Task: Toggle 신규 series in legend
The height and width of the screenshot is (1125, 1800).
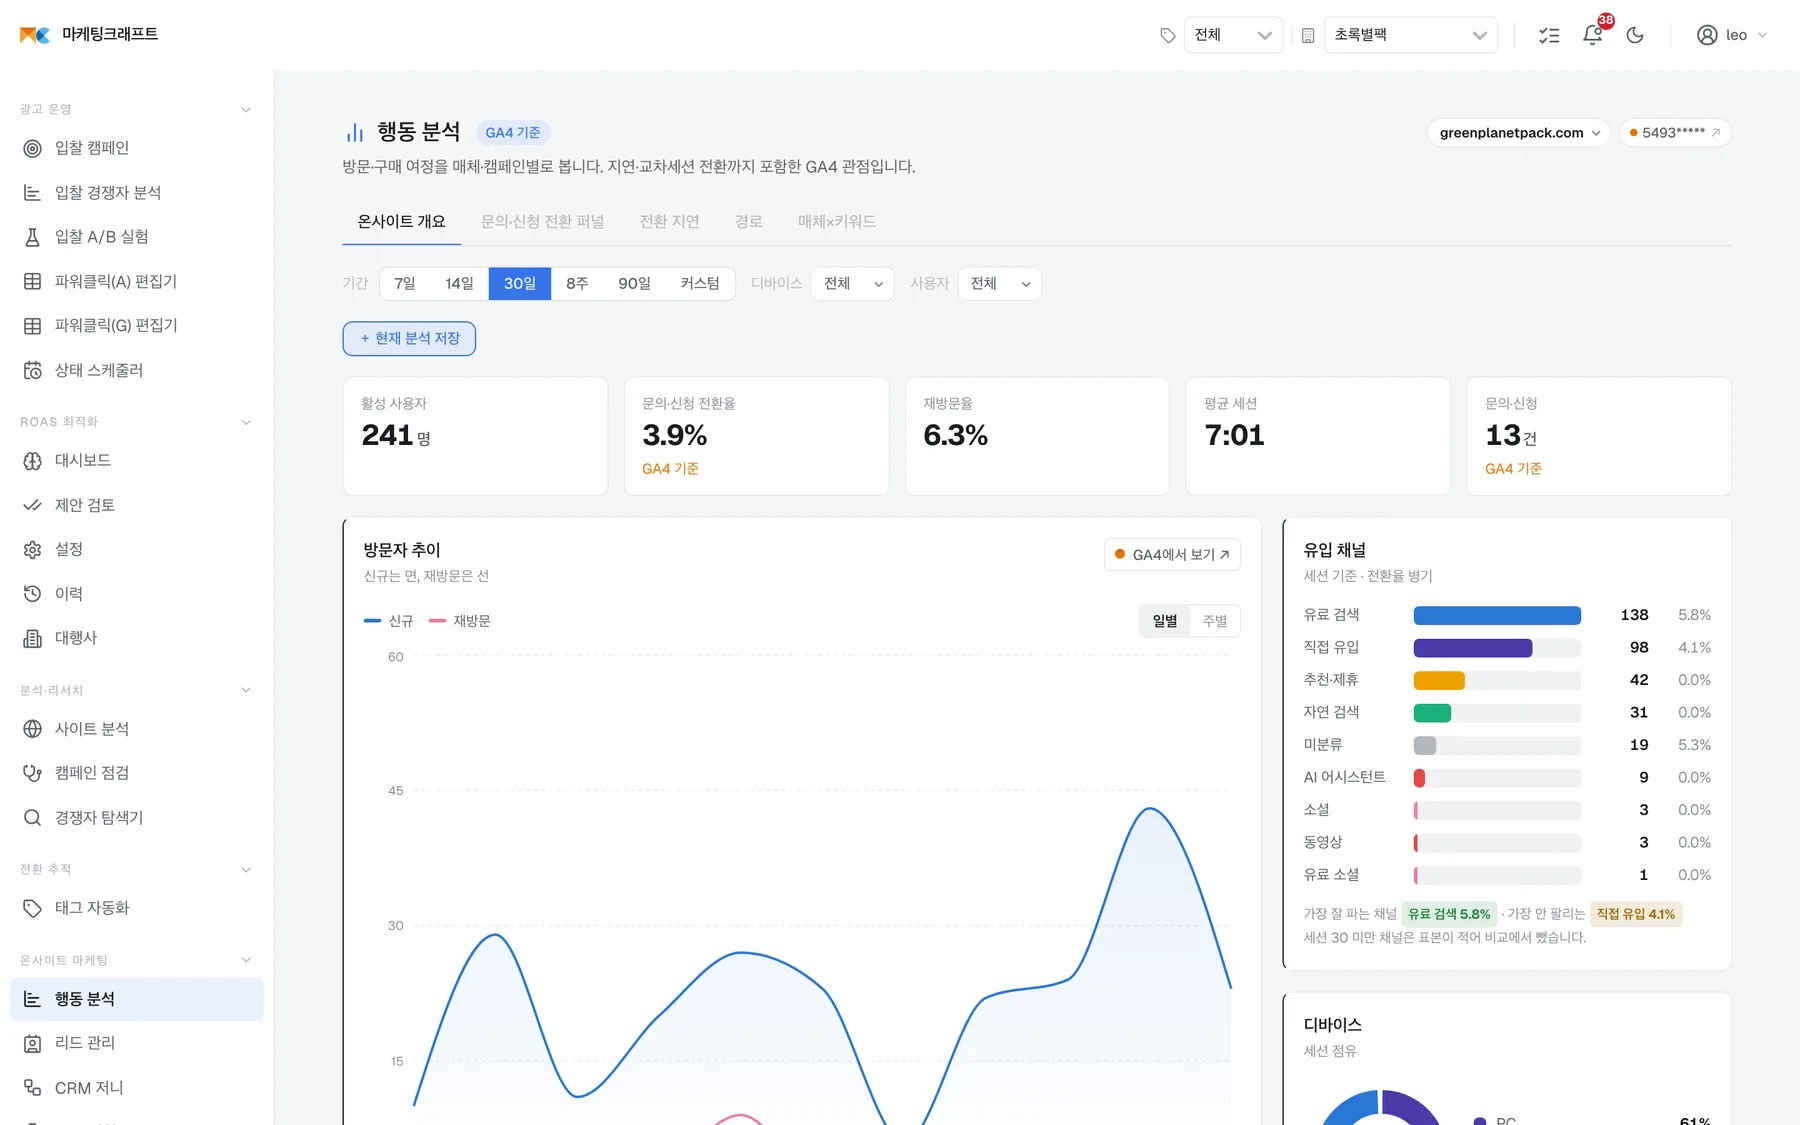Action: pos(389,621)
